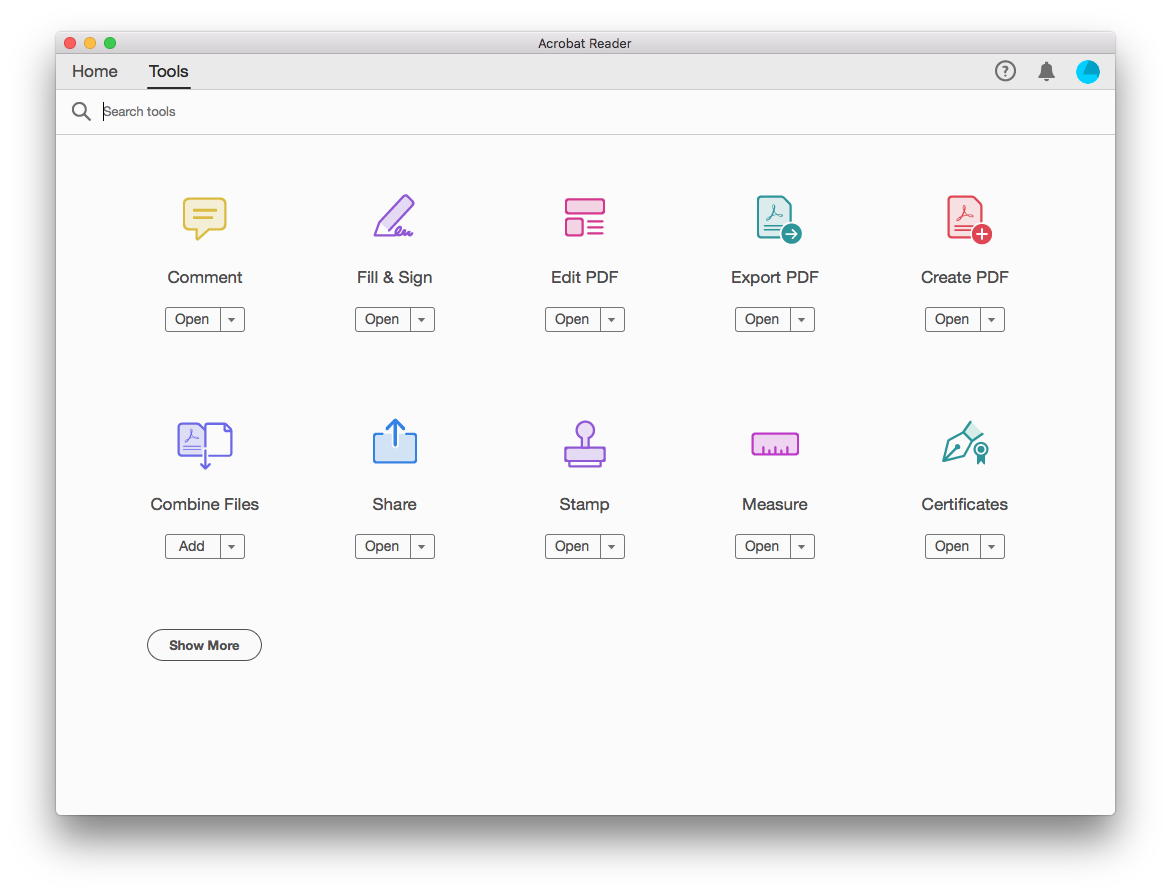Expand the Create PDF dropdown arrow
The width and height of the screenshot is (1171, 895).
993,320
